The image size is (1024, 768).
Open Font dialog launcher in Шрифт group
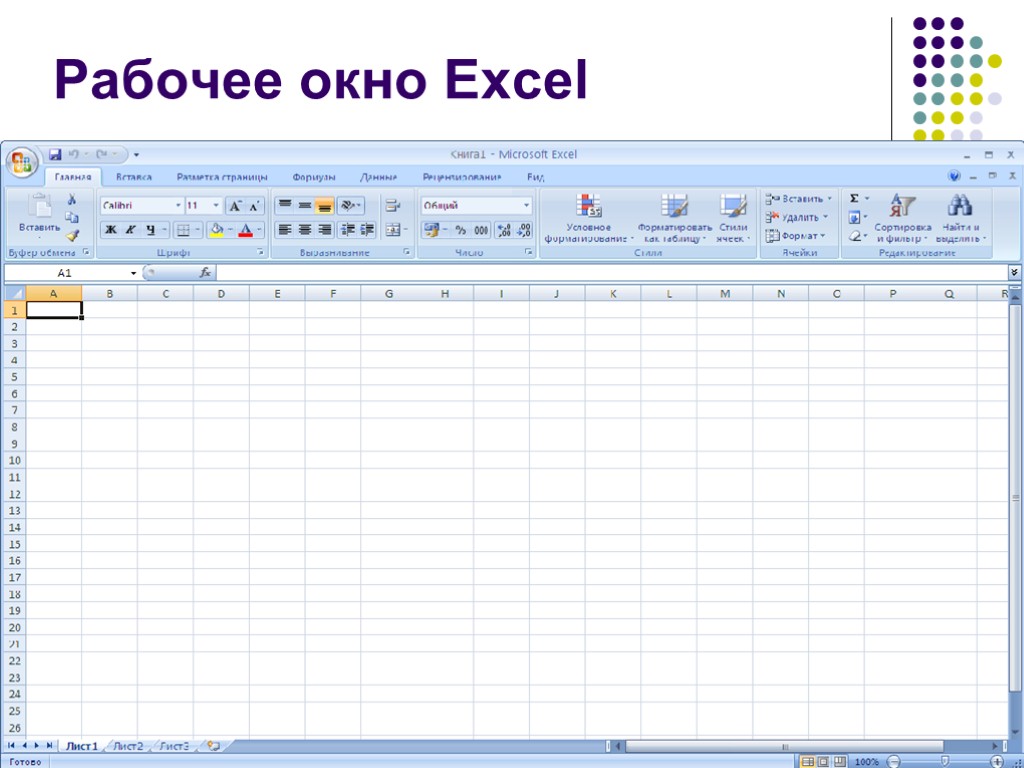coord(261,252)
